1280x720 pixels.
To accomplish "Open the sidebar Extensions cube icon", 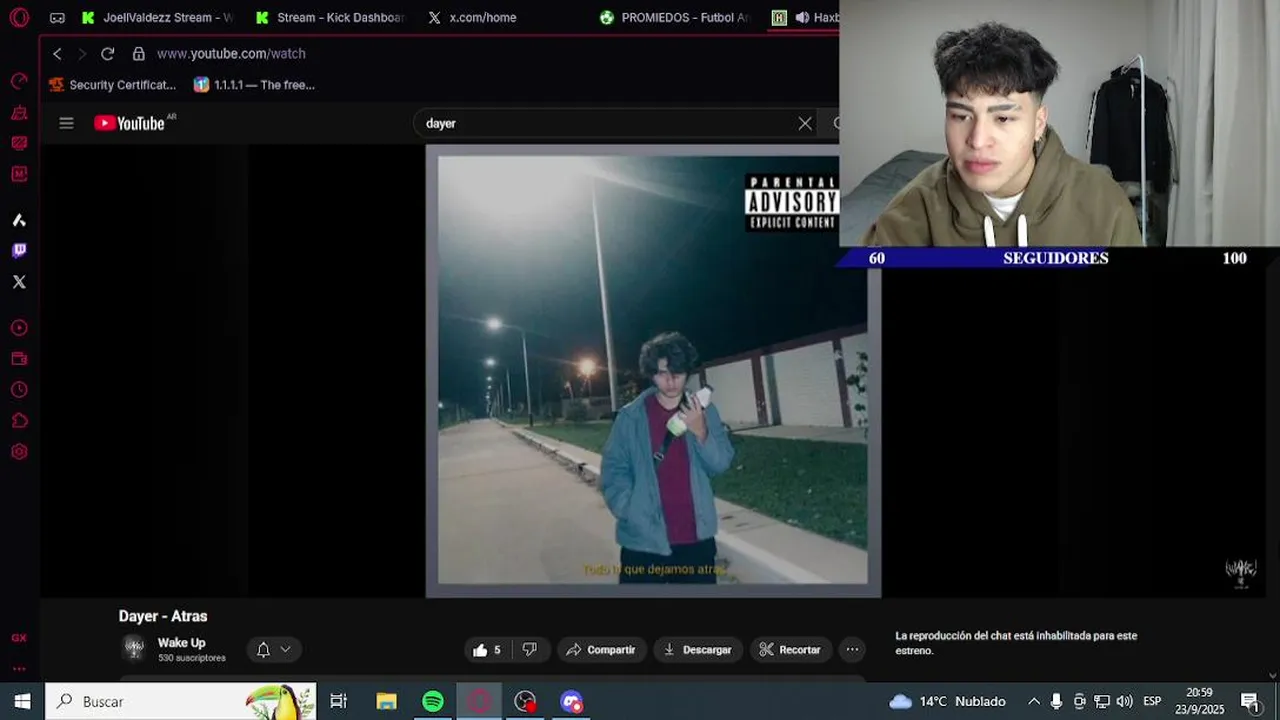I will point(19,421).
